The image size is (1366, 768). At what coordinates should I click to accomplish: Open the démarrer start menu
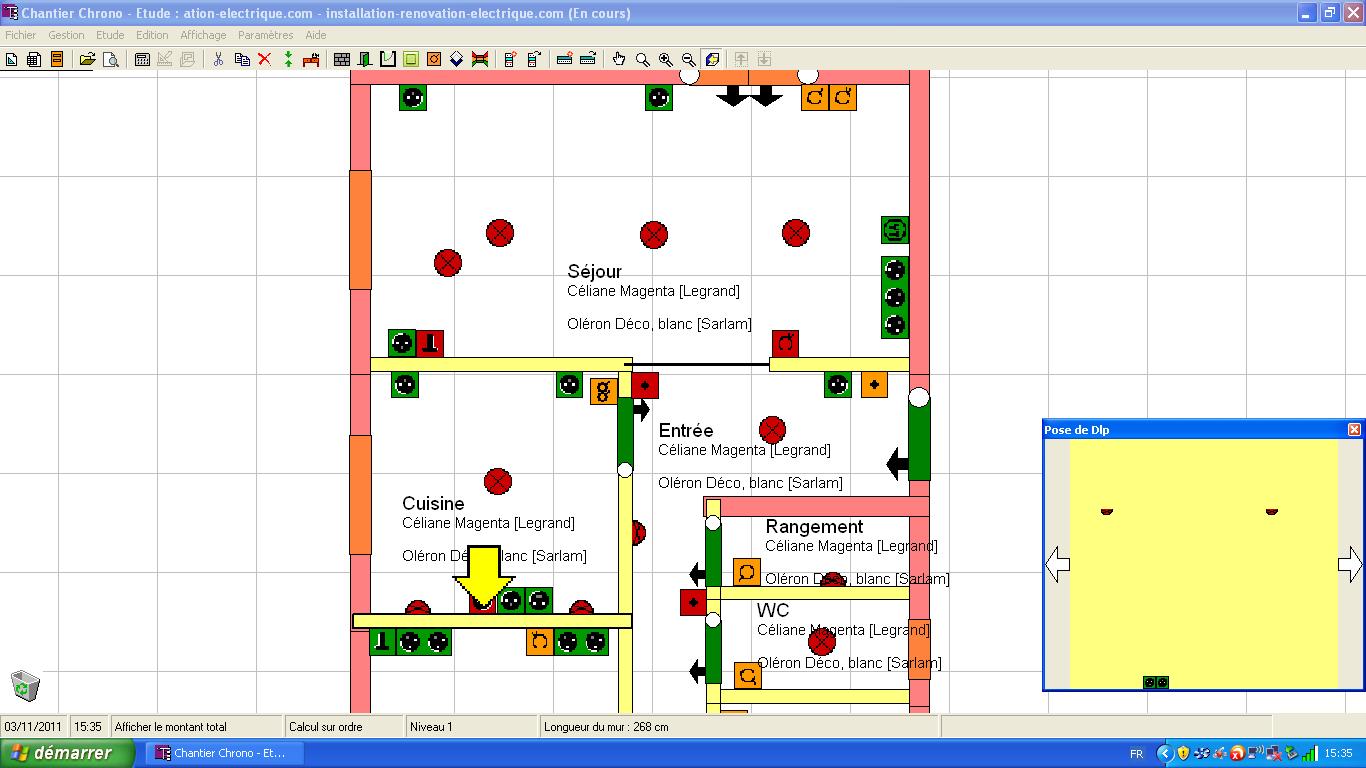[67, 753]
